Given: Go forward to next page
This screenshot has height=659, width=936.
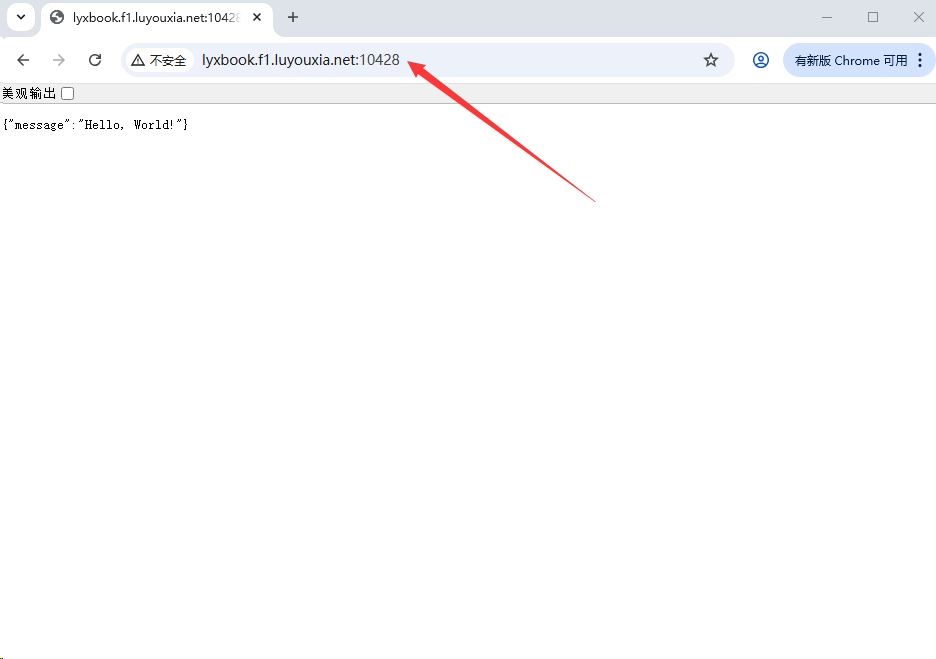Looking at the screenshot, I should click(x=58, y=60).
